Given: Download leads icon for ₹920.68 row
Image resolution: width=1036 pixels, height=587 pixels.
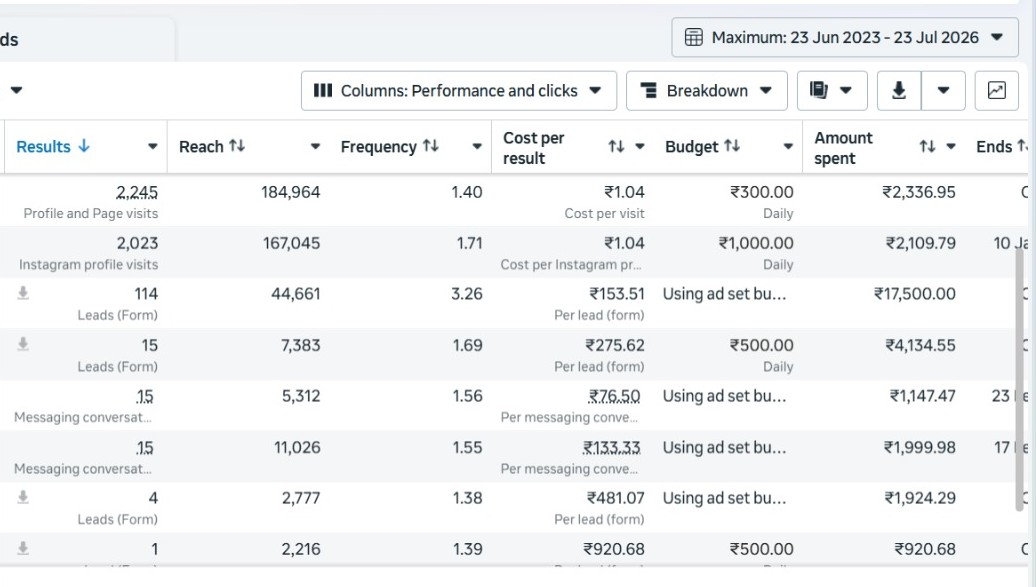Looking at the screenshot, I should [x=23, y=548].
